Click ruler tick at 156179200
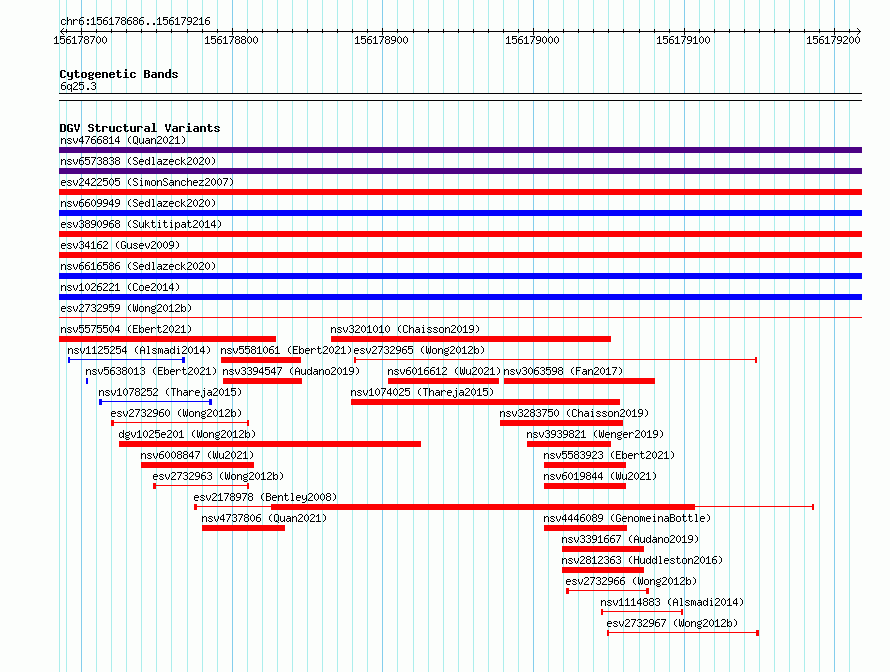This screenshot has width=890, height=672. (833, 40)
